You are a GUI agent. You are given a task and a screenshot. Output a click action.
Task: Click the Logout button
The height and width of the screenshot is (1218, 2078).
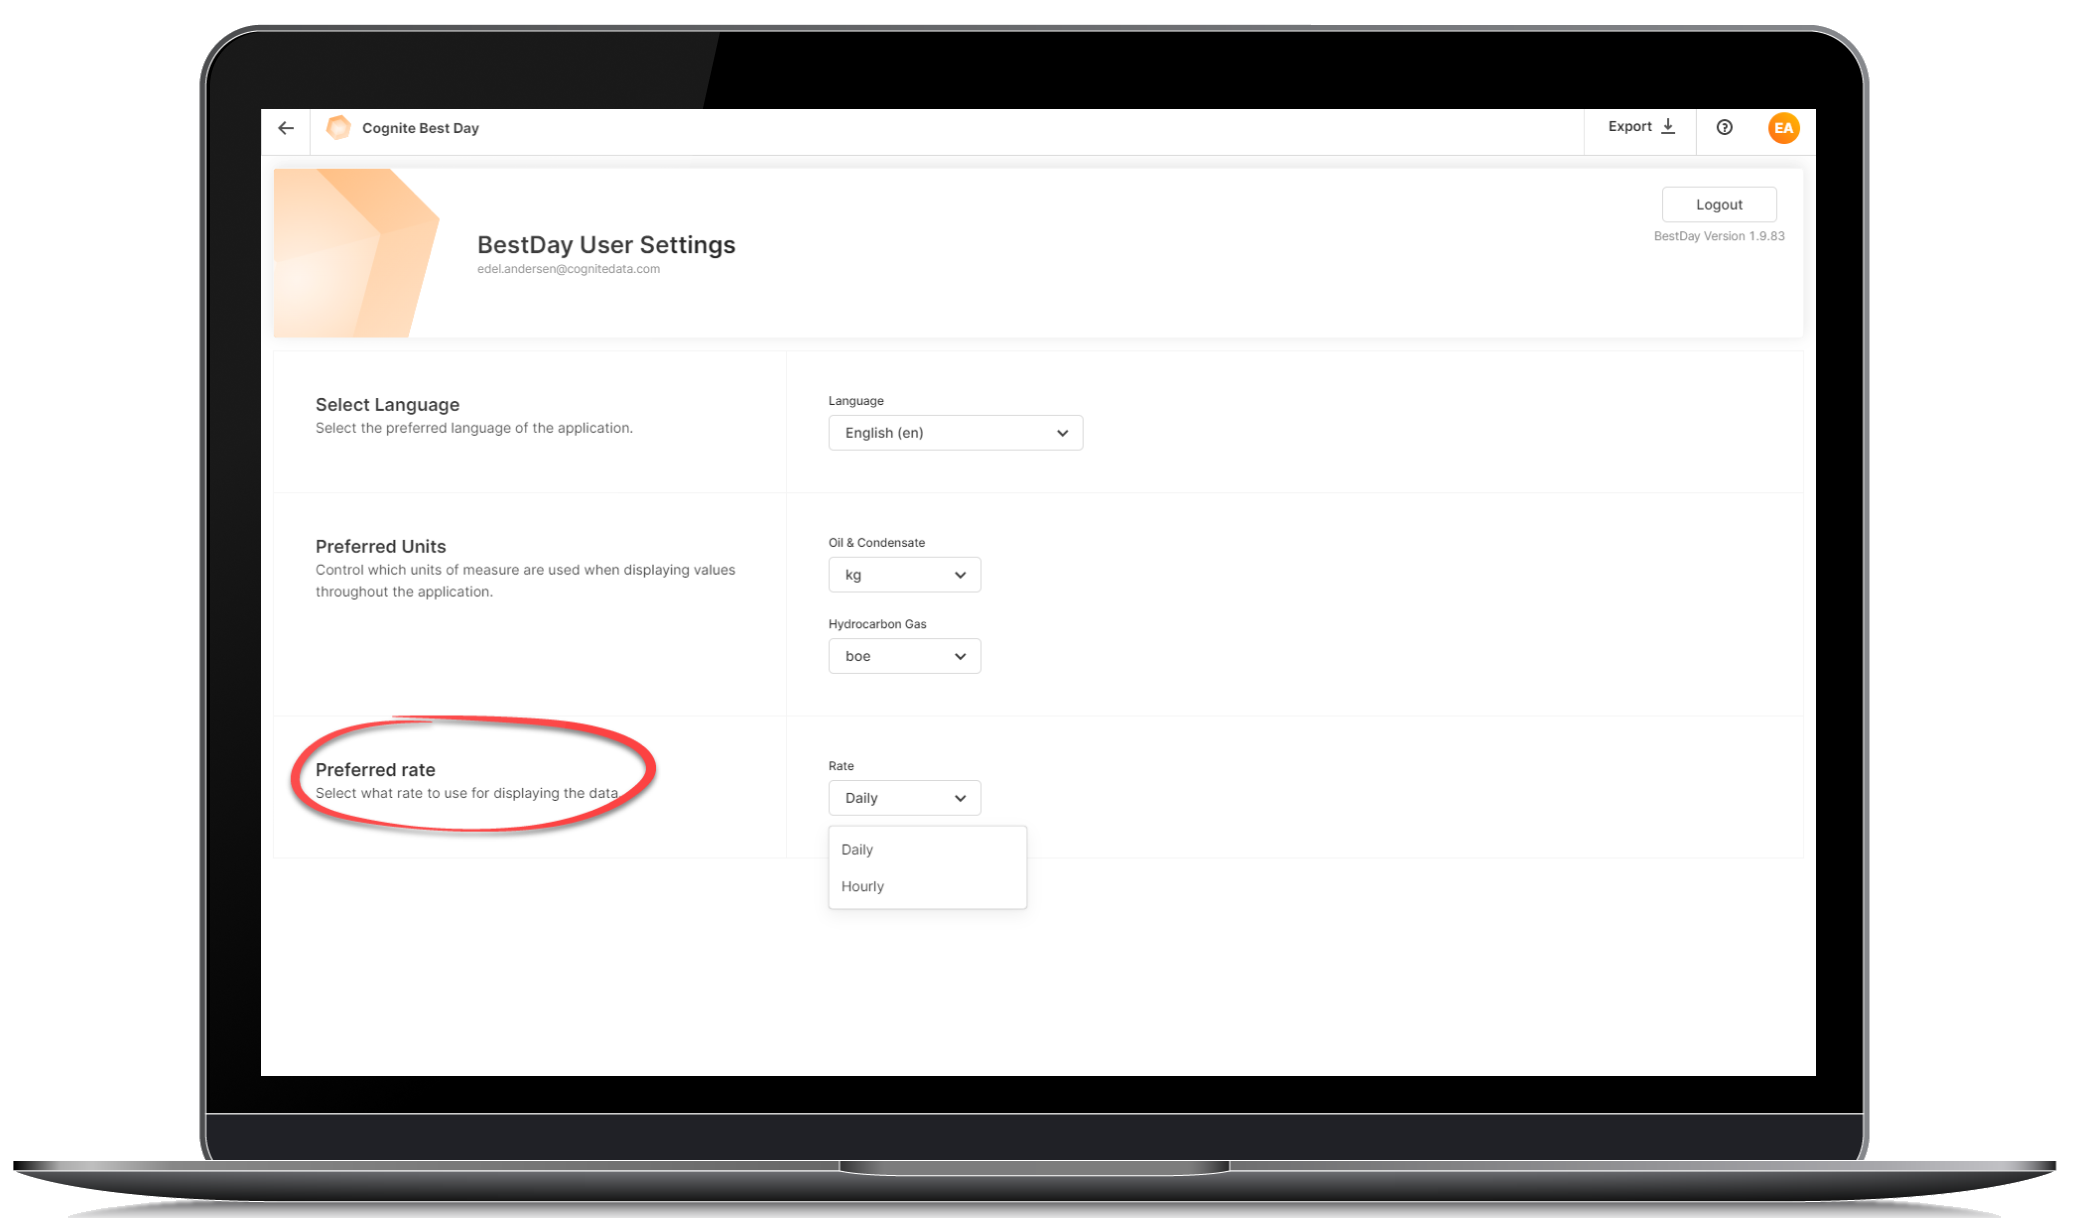point(1719,204)
